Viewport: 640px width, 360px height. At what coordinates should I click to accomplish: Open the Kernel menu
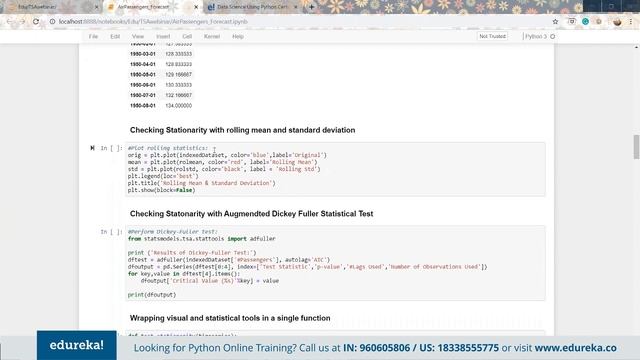click(x=212, y=36)
